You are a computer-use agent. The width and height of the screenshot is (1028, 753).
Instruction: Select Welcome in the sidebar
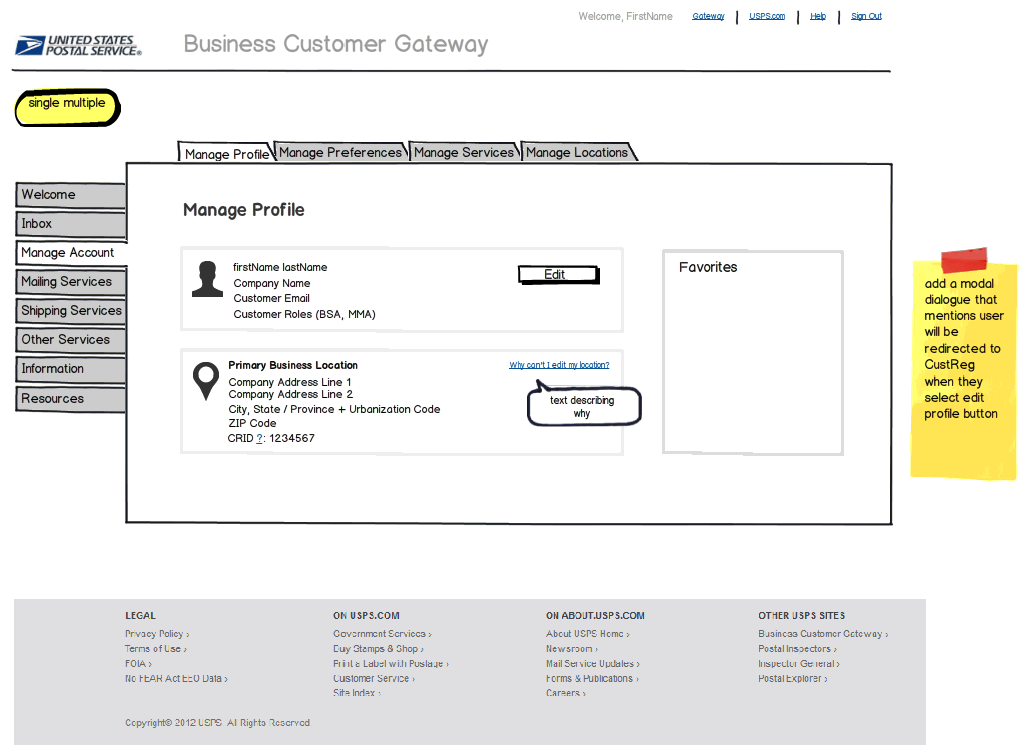70,195
